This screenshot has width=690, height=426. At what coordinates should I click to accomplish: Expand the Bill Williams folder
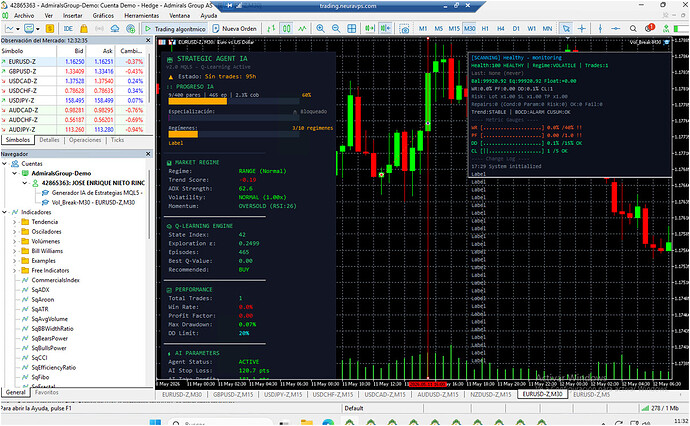point(15,251)
